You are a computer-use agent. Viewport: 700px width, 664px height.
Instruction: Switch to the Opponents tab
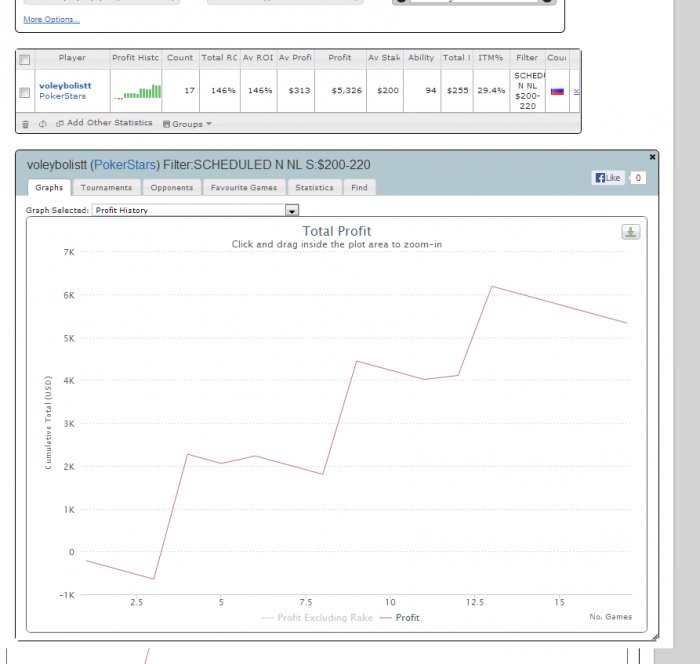(172, 188)
